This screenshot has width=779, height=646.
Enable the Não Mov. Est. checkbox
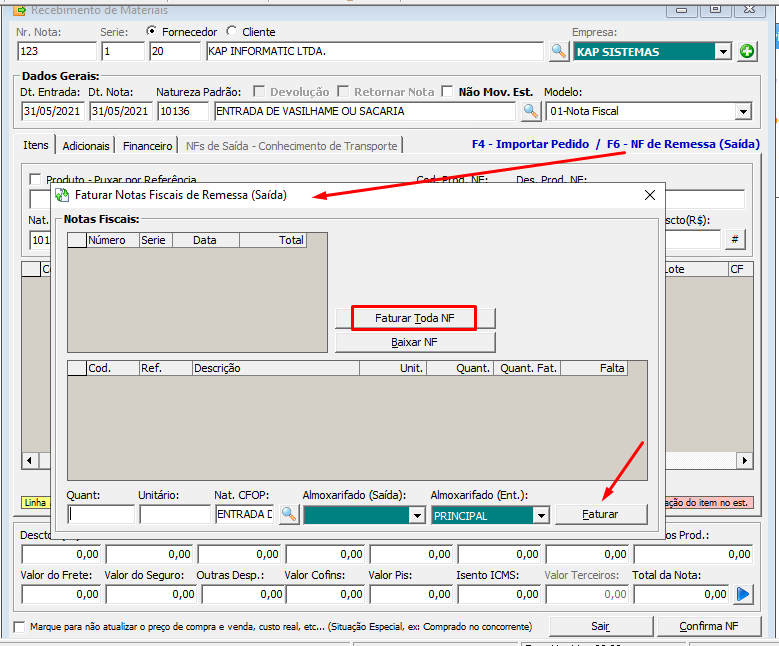pos(447,92)
